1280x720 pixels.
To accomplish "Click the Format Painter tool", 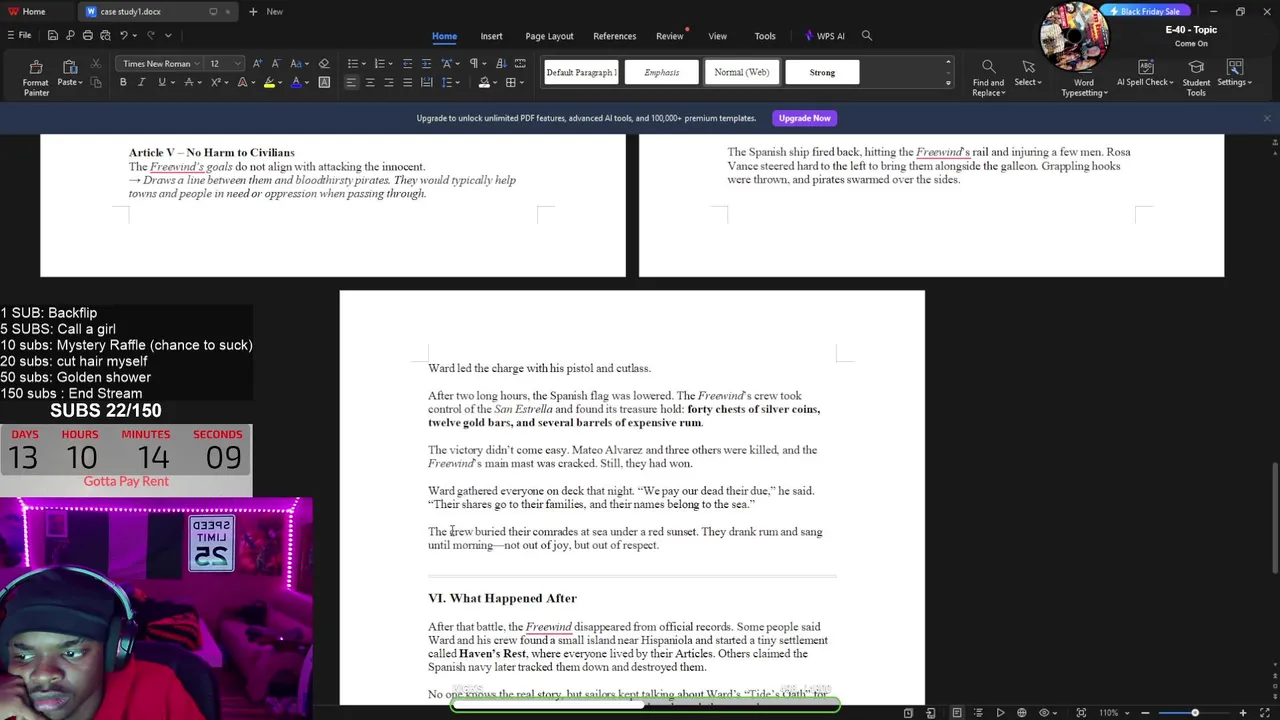I will pyautogui.click(x=36, y=76).
